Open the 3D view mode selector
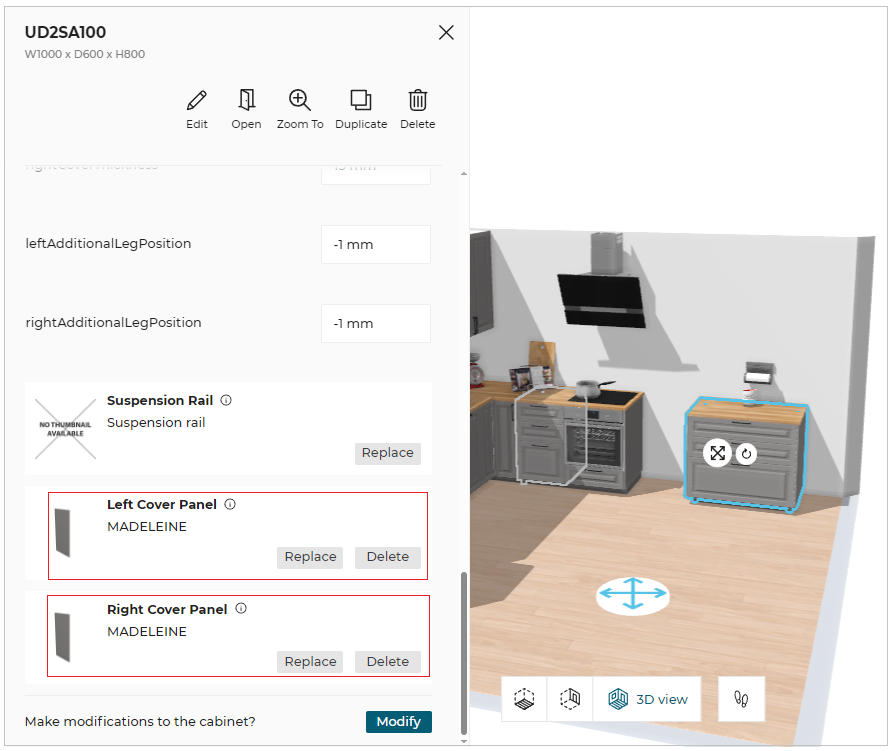Image resolution: width=890 pixels, height=751 pixels. pyautogui.click(x=648, y=699)
